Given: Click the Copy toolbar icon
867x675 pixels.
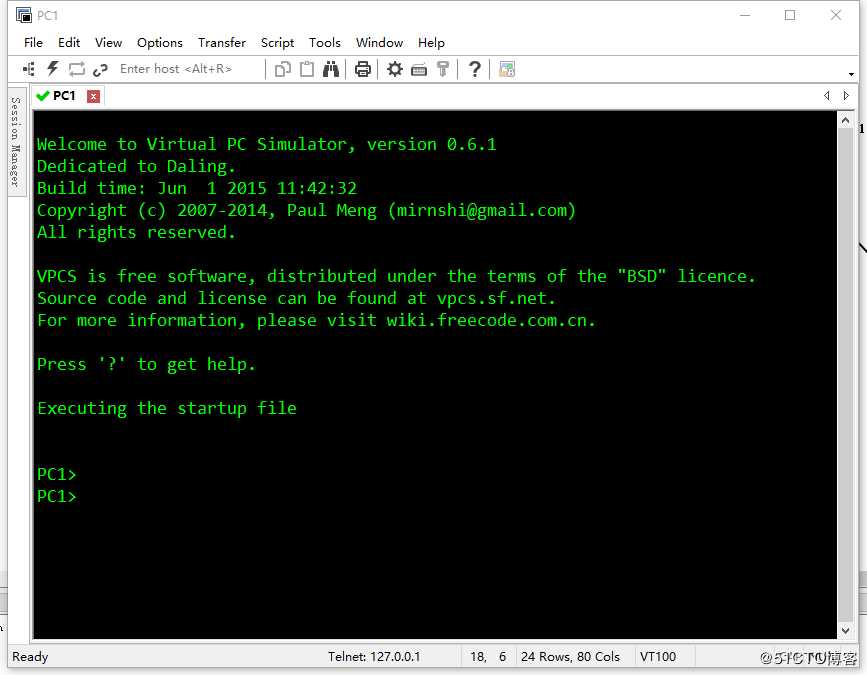Looking at the screenshot, I should (283, 69).
